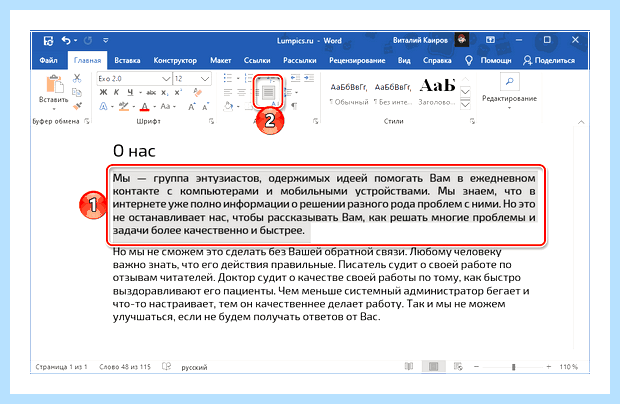Activate the Format Painter brush
Screen dimensions: 620x404
pyautogui.click(x=78, y=106)
